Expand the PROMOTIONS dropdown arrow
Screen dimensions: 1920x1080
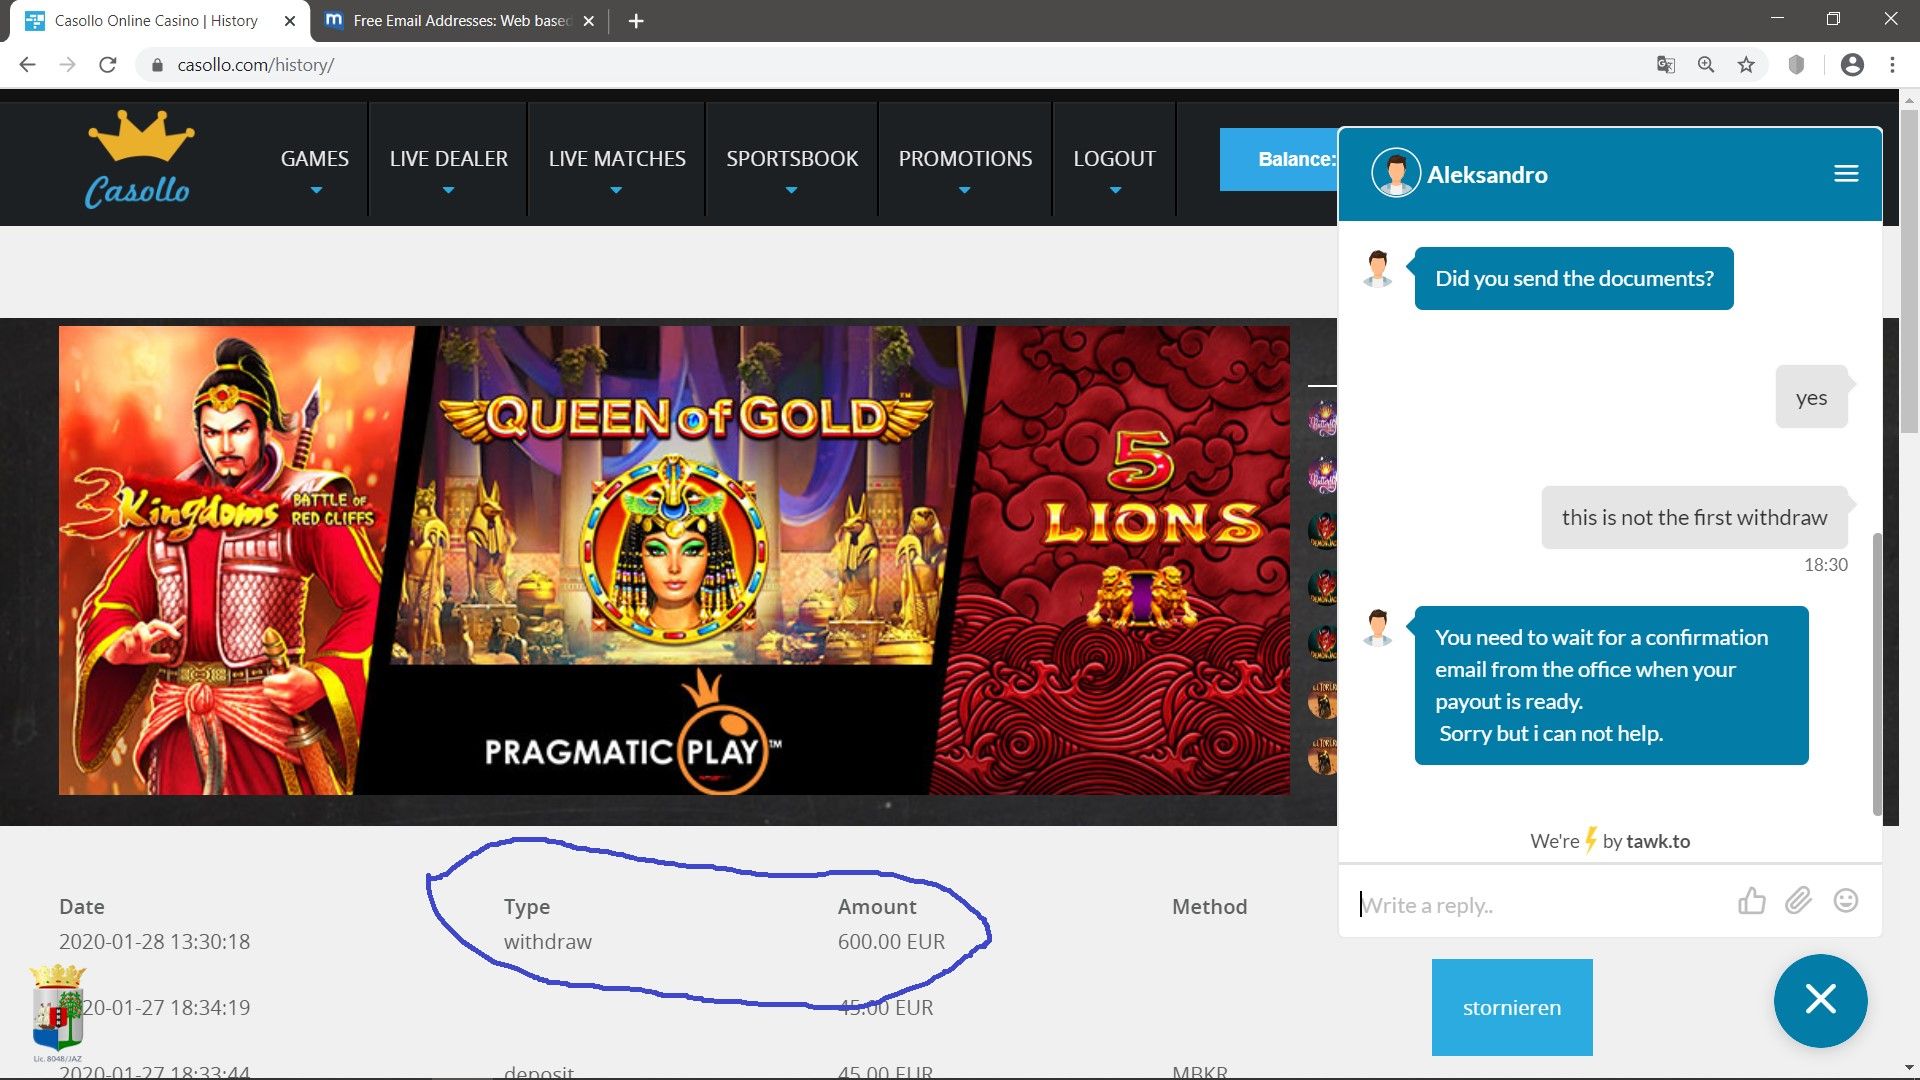(x=964, y=190)
